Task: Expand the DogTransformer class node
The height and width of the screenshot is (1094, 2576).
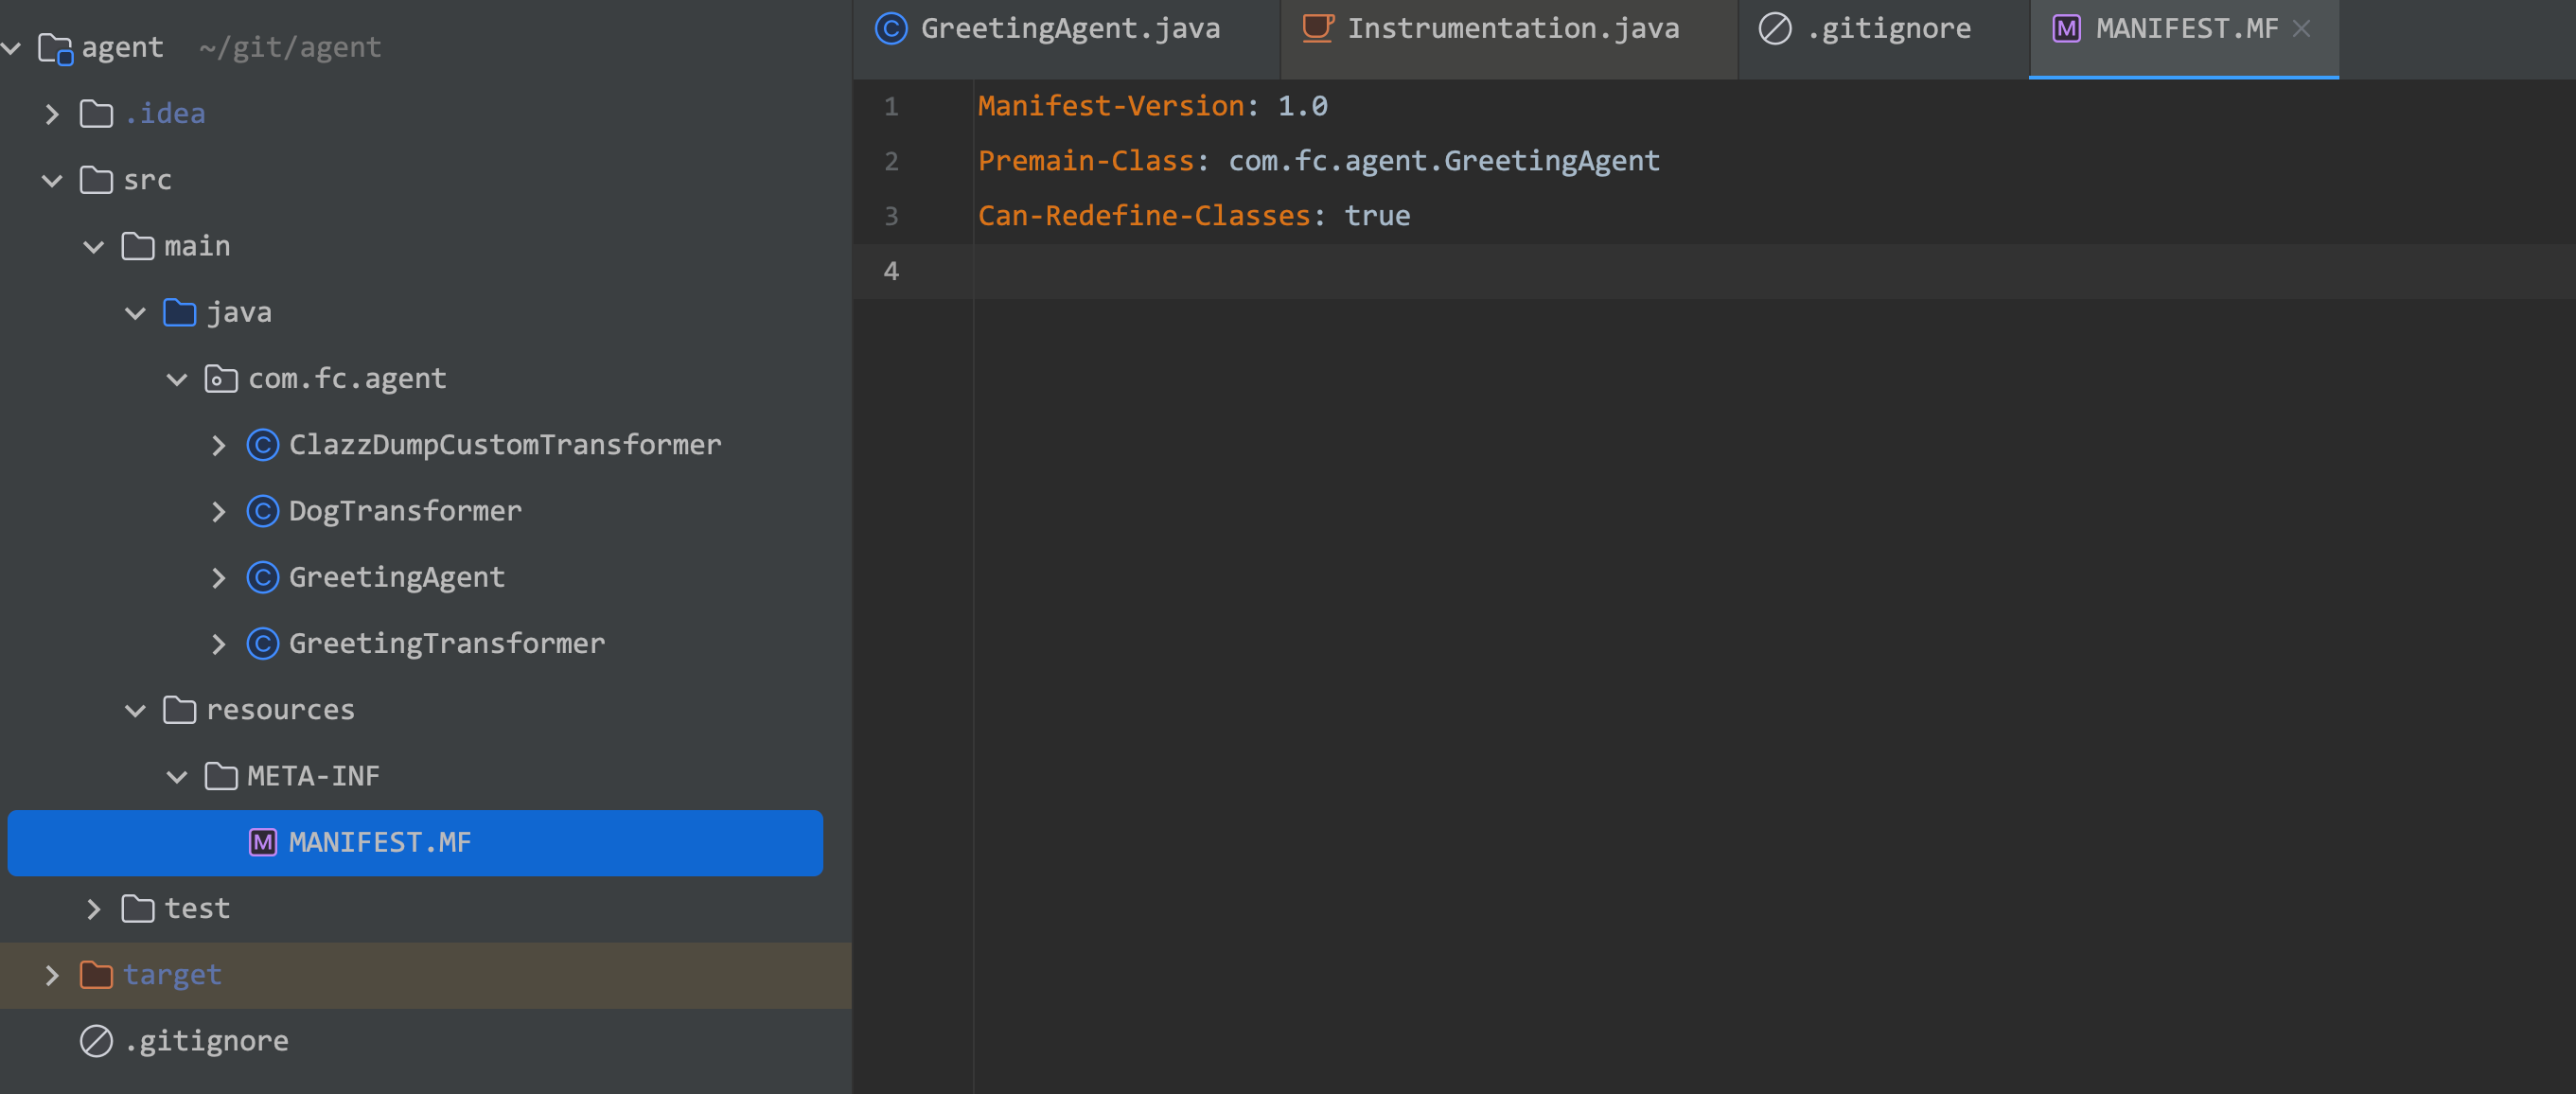Action: click(219, 511)
